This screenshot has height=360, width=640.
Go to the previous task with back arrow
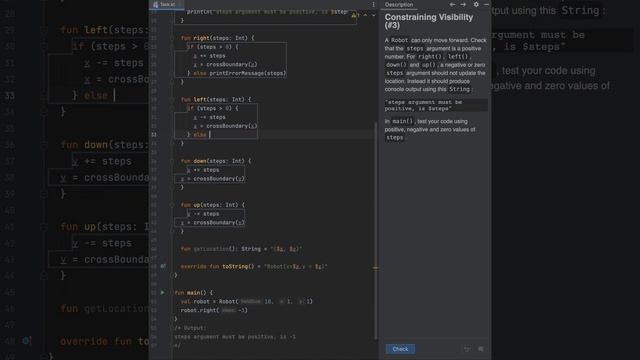tap(452, 4)
